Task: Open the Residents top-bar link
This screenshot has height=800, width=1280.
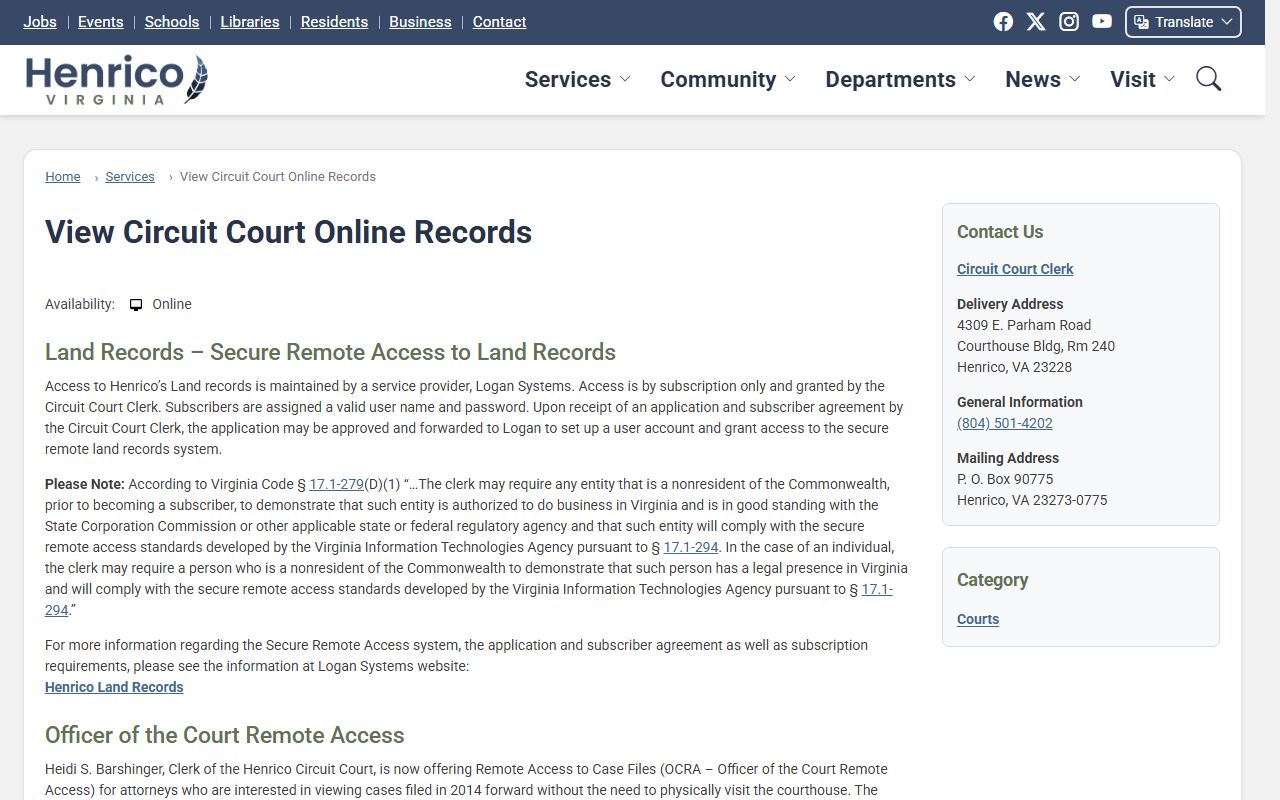Action: [x=334, y=22]
